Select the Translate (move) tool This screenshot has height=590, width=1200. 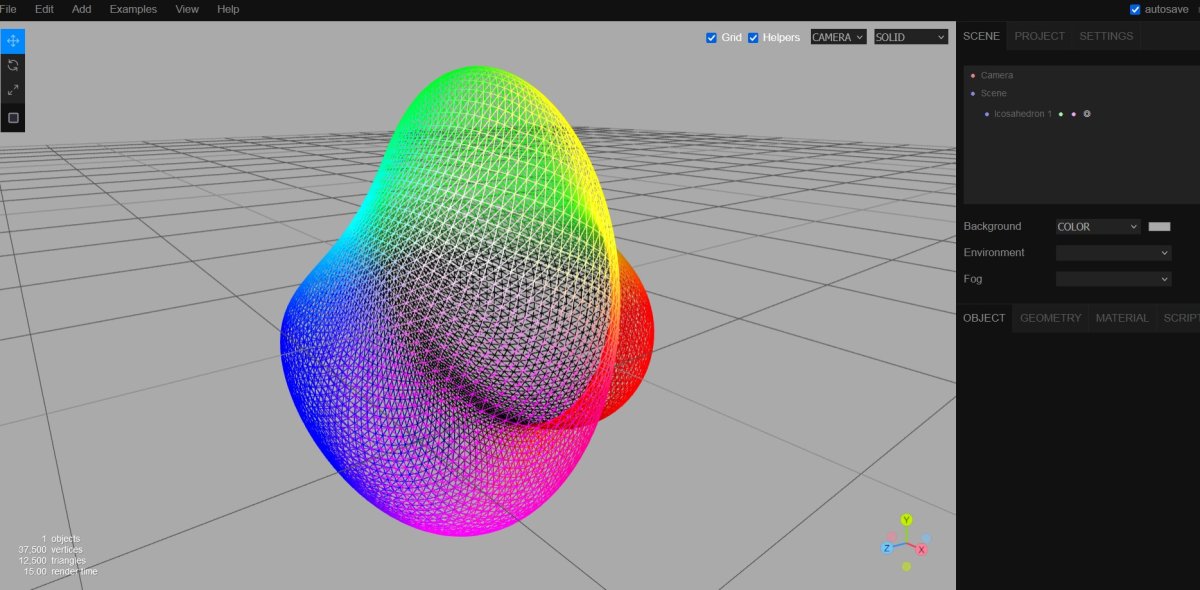click(13, 41)
